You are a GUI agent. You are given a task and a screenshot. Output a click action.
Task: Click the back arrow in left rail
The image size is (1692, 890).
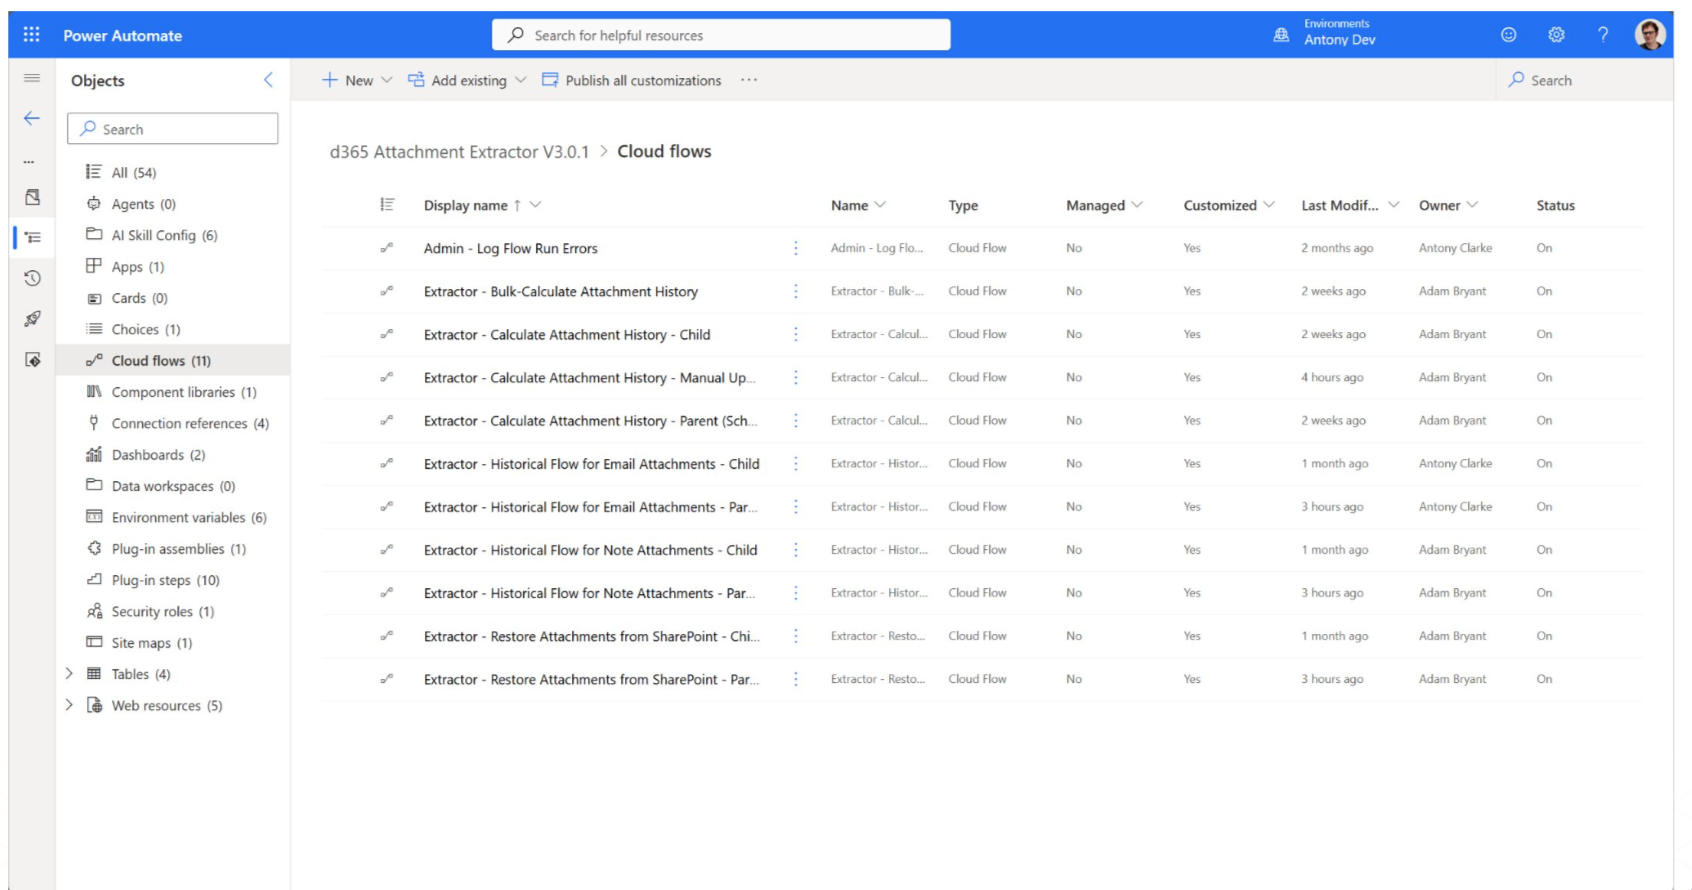pyautogui.click(x=32, y=118)
